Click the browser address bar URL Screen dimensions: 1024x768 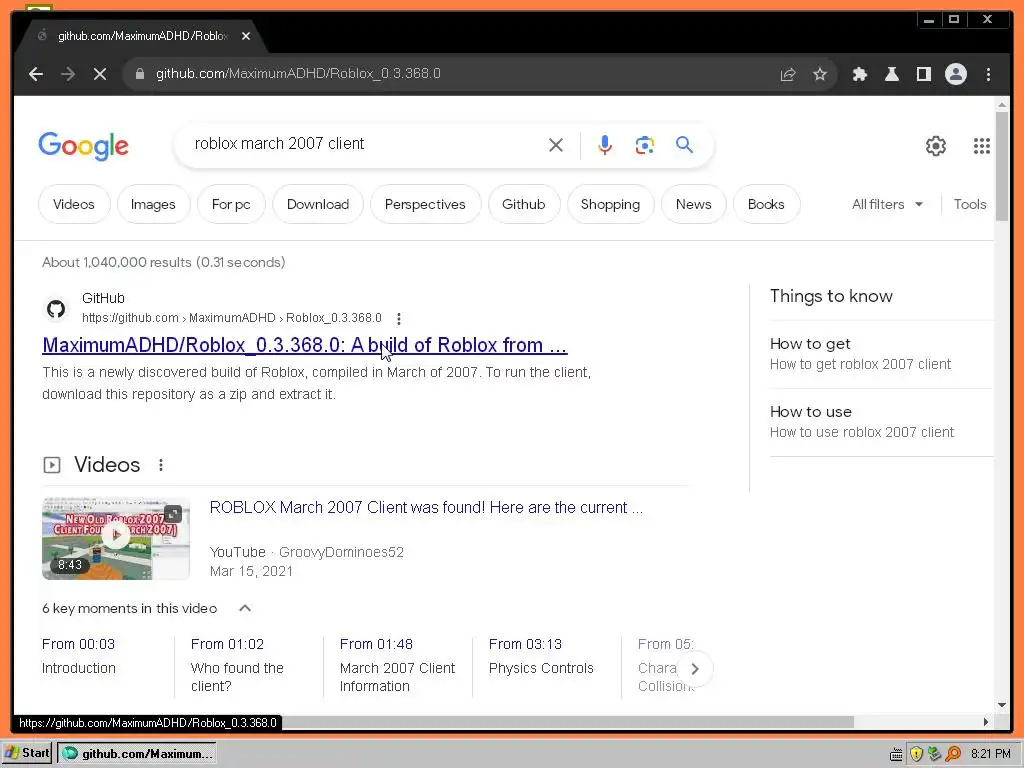click(298, 74)
